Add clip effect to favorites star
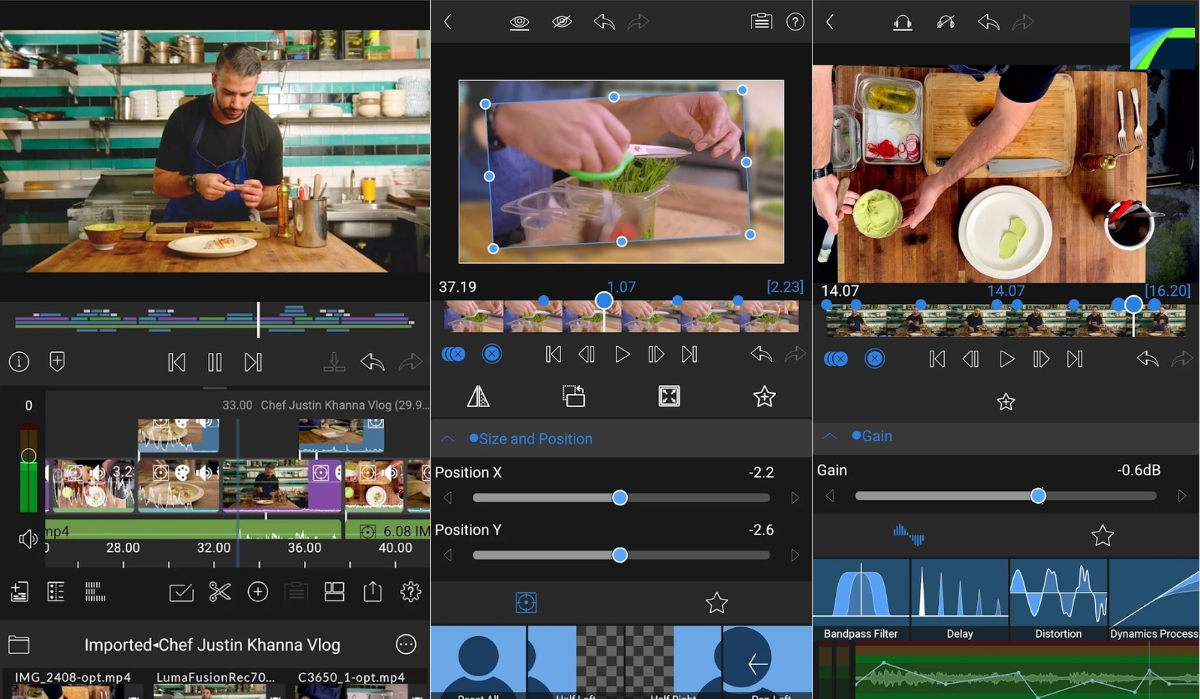Image resolution: width=1200 pixels, height=699 pixels. click(x=765, y=396)
